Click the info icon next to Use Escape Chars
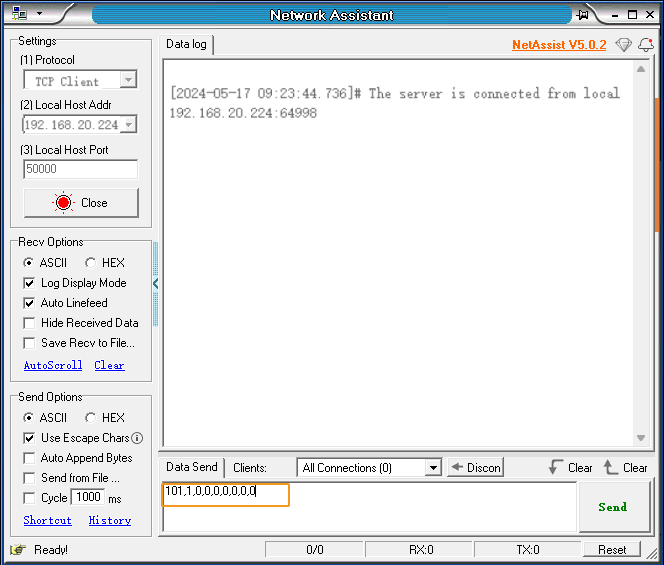Screen dimensions: 664x565 click(x=137, y=438)
